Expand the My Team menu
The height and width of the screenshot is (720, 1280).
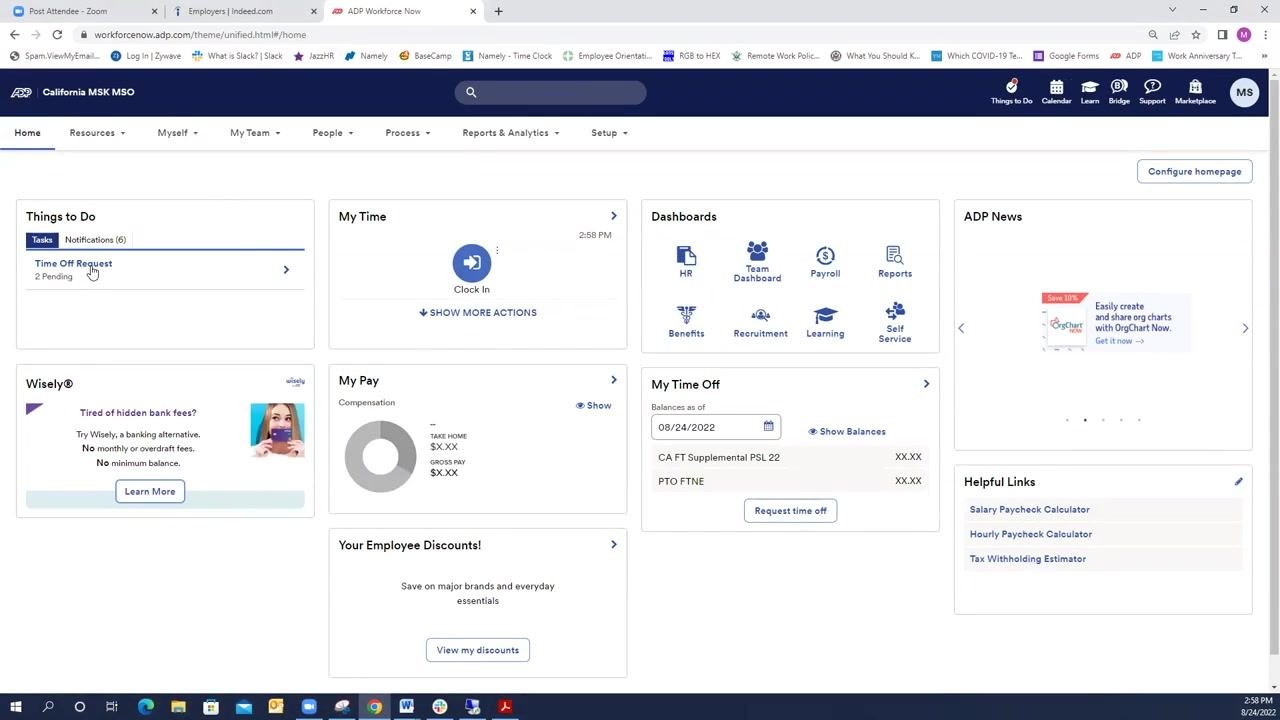click(x=255, y=133)
